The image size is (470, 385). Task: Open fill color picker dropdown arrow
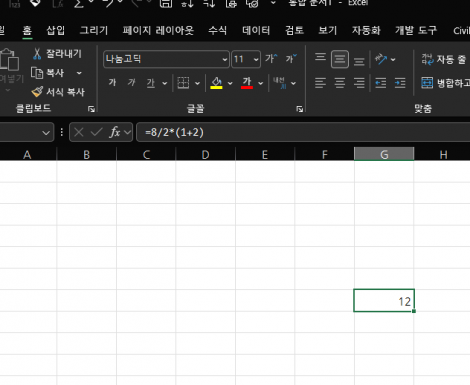(230, 83)
